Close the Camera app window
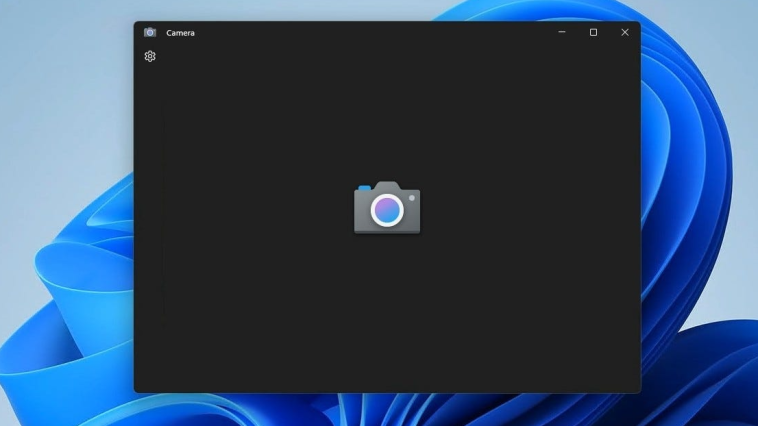This screenshot has height=426, width=758. 625,32
